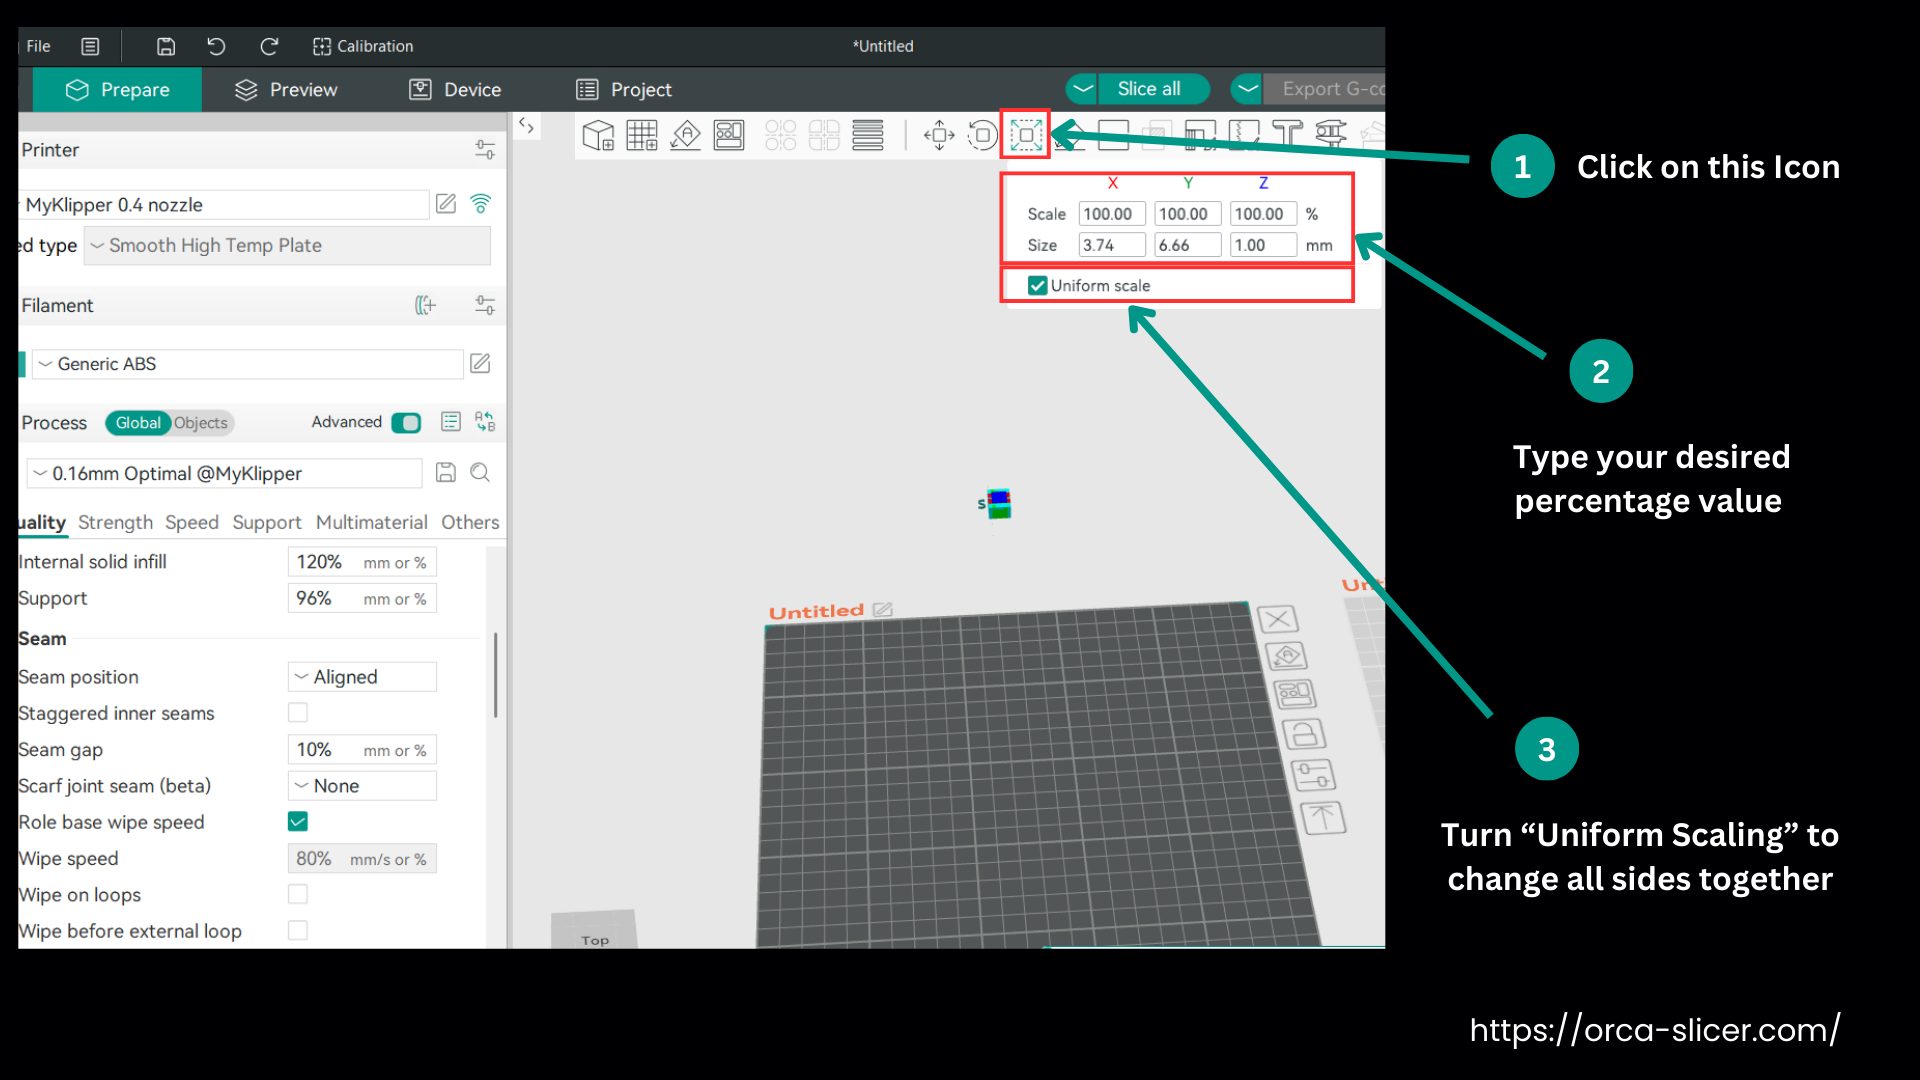
Task: Open the Generic ABS filament dropdown
Action: 247,364
